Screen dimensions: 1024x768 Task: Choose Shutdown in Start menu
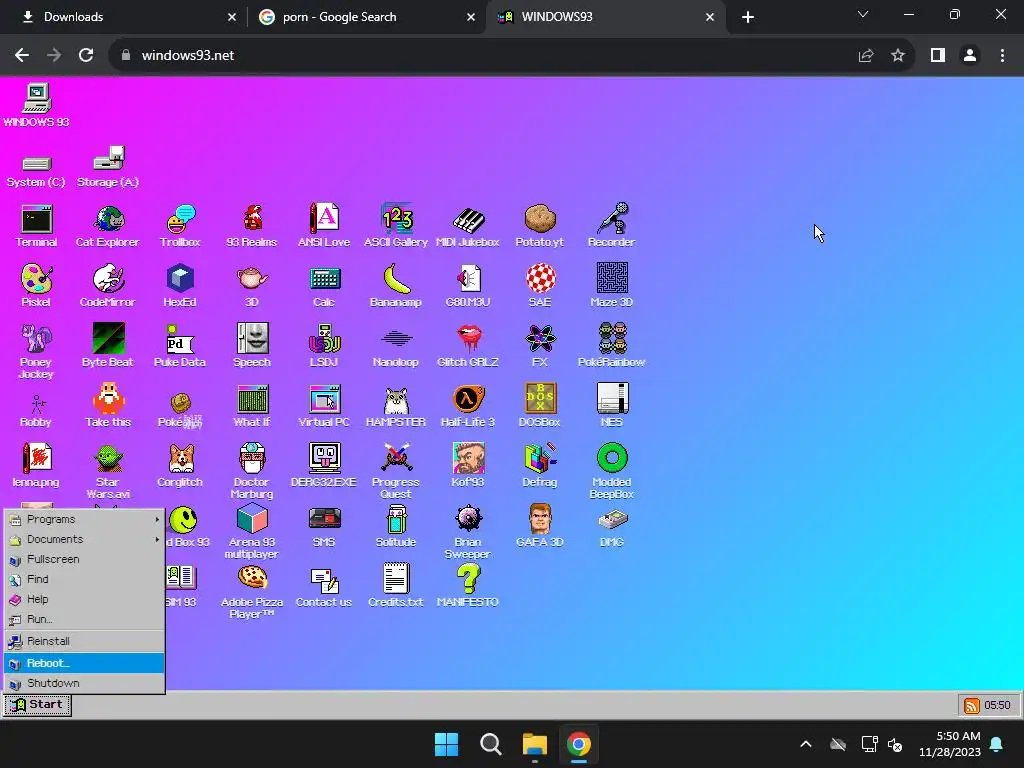click(x=84, y=683)
